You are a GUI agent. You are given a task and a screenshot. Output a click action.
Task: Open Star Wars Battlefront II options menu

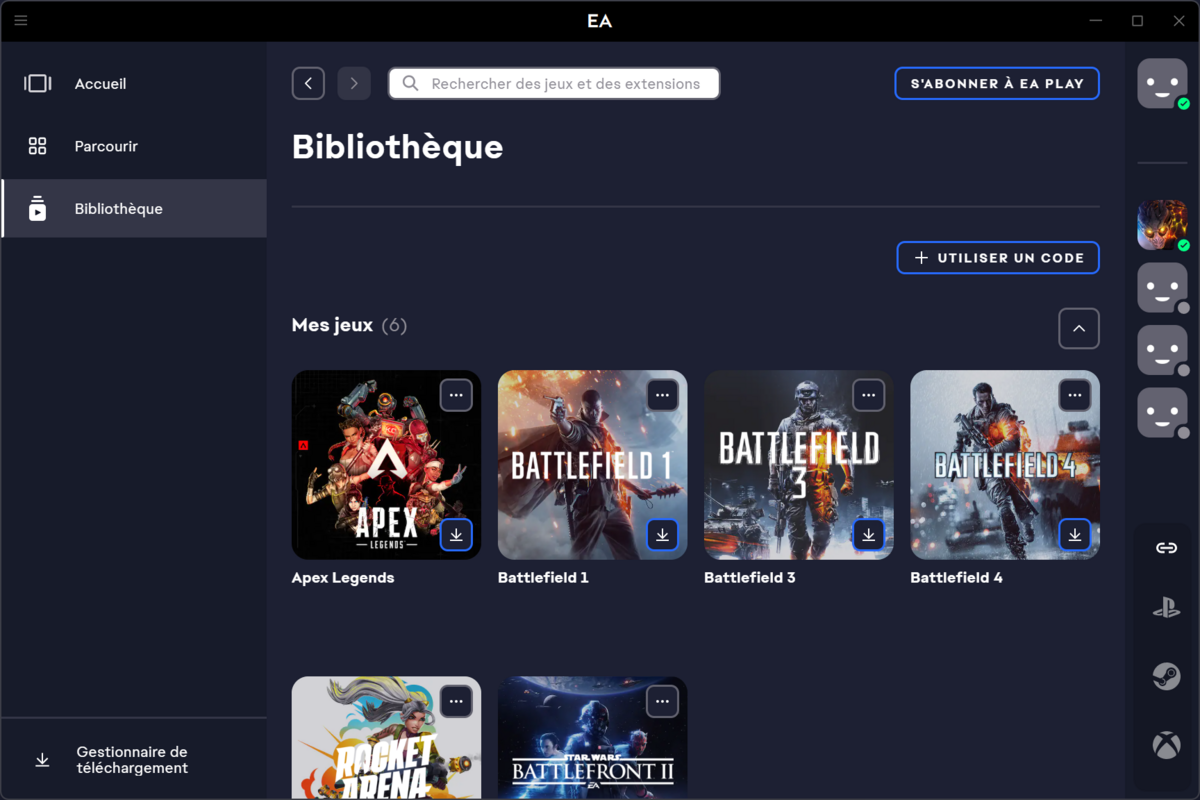[662, 701]
